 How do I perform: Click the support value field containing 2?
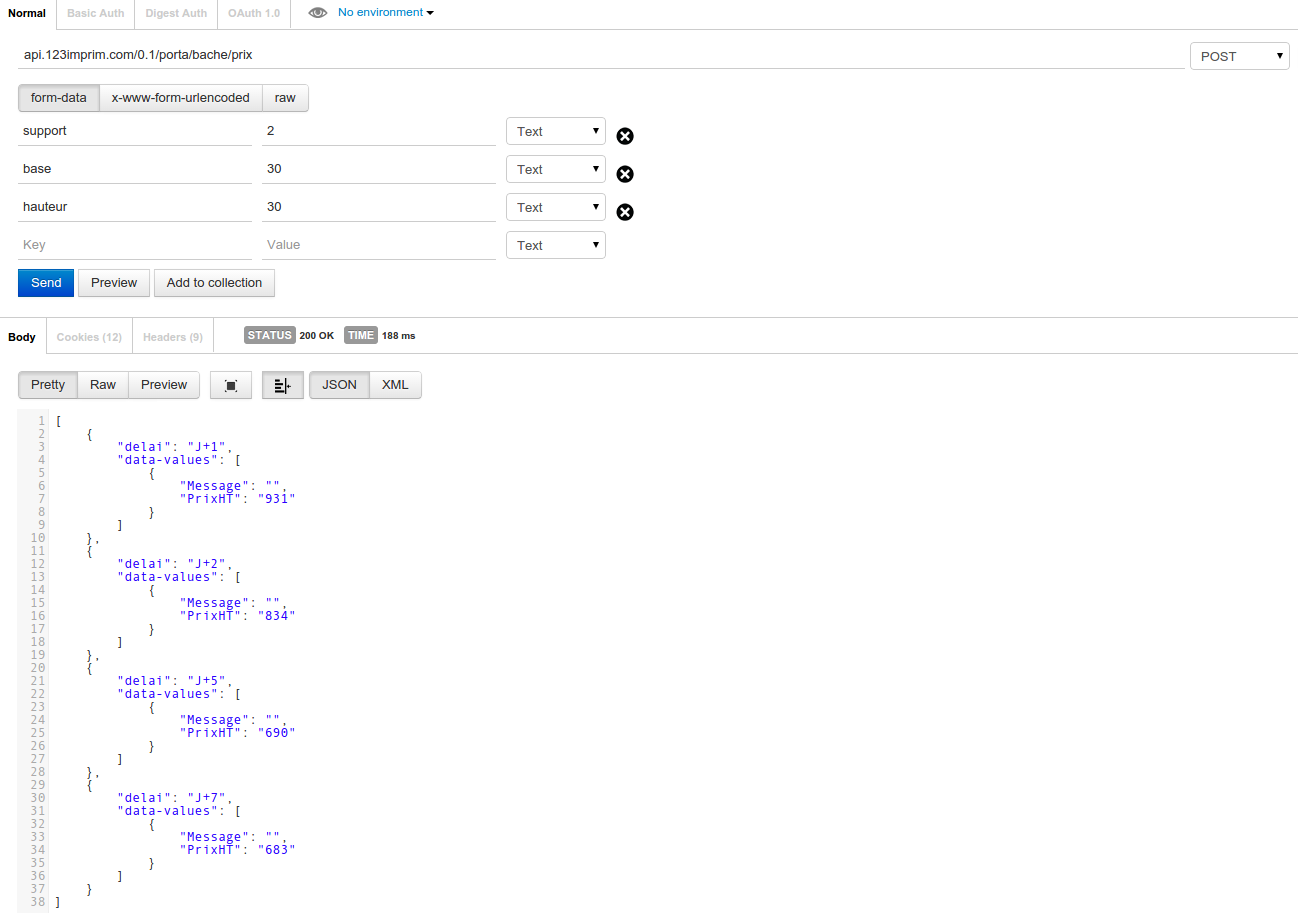(x=379, y=131)
